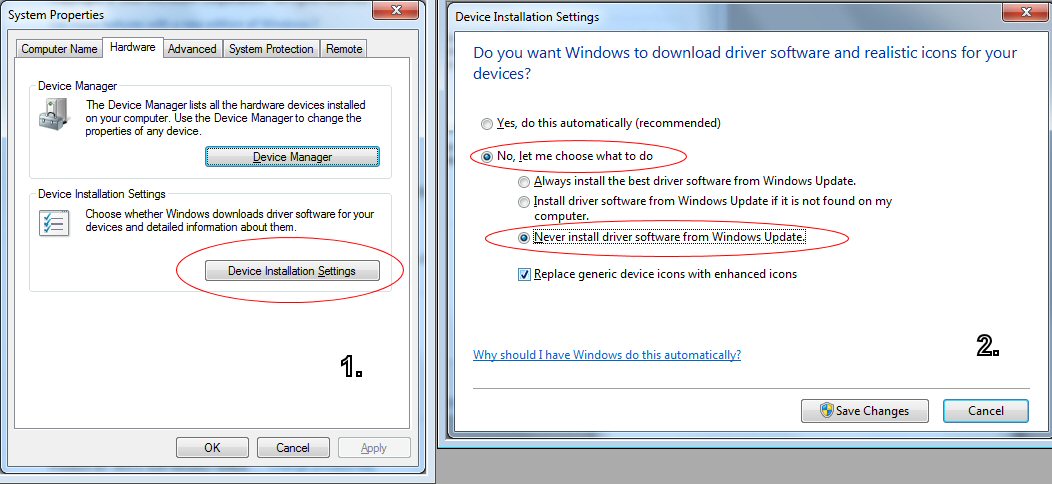Select 'Never install driver software from Windows Update'
This screenshot has width=1052, height=484.
[x=662, y=237]
